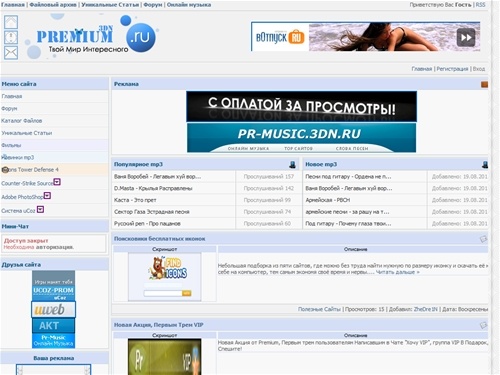Click the RSS link at top right
Image resolution: width=500 pixels, height=375 pixels.
(480, 5)
